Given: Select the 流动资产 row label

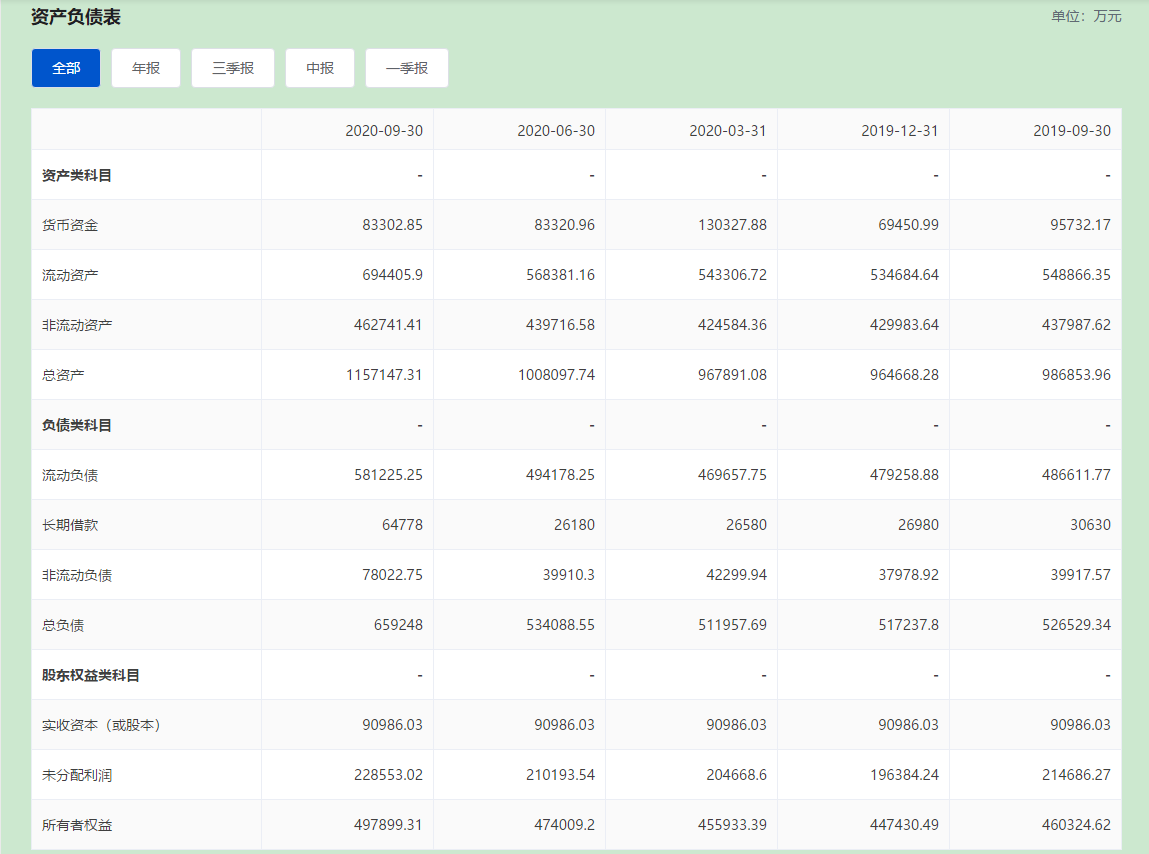Looking at the screenshot, I should click(70, 275).
